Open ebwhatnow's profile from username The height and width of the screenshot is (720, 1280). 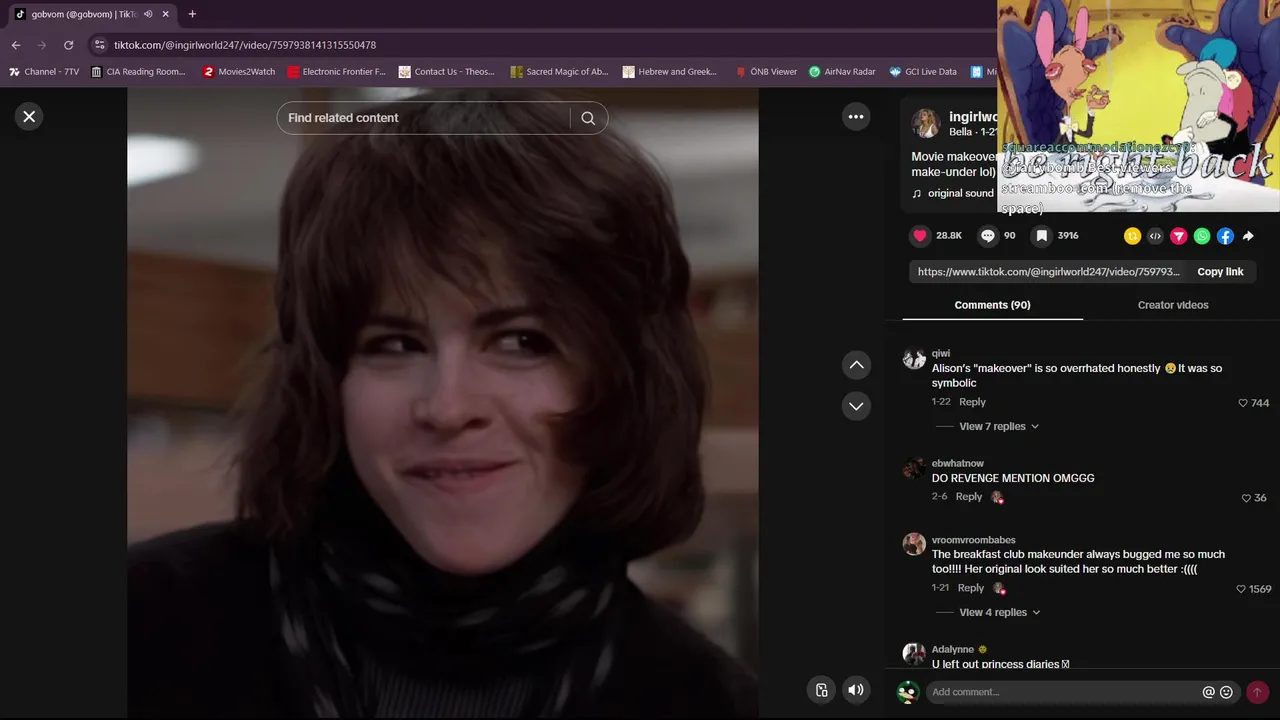(958, 463)
